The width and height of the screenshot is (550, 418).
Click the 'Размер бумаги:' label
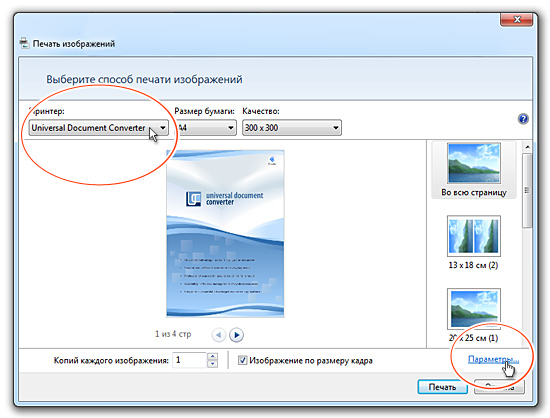[x=204, y=111]
